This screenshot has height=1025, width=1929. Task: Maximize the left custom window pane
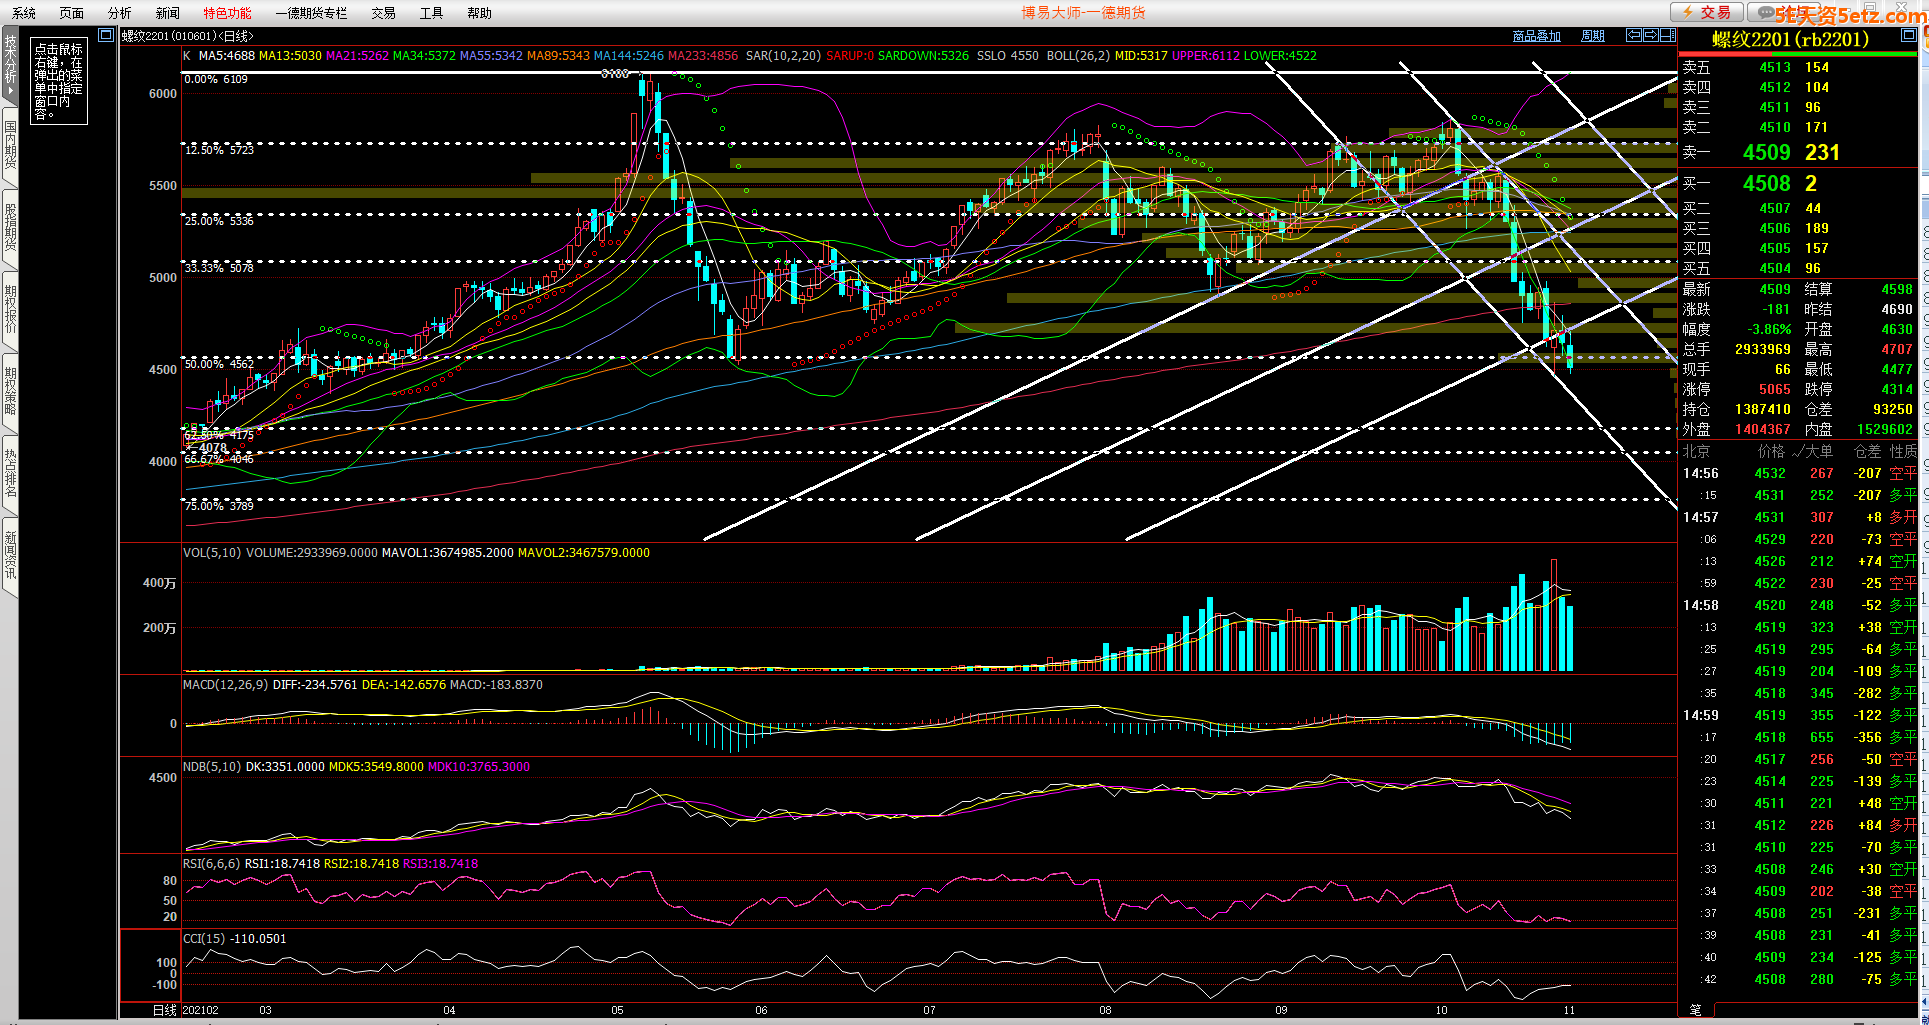pos(106,35)
